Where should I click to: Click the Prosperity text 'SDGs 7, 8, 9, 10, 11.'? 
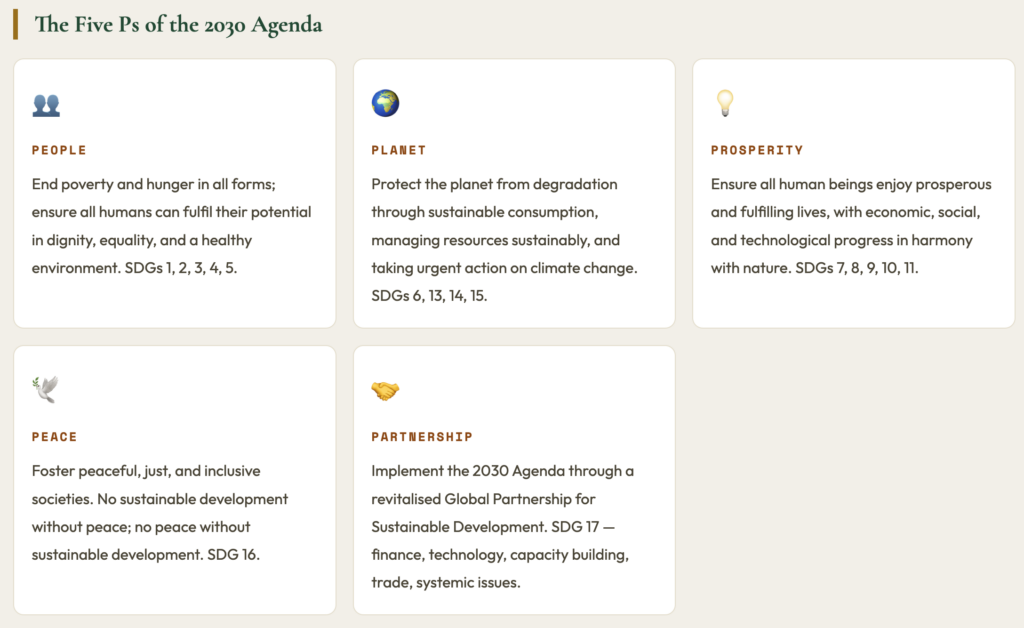[x=856, y=268]
